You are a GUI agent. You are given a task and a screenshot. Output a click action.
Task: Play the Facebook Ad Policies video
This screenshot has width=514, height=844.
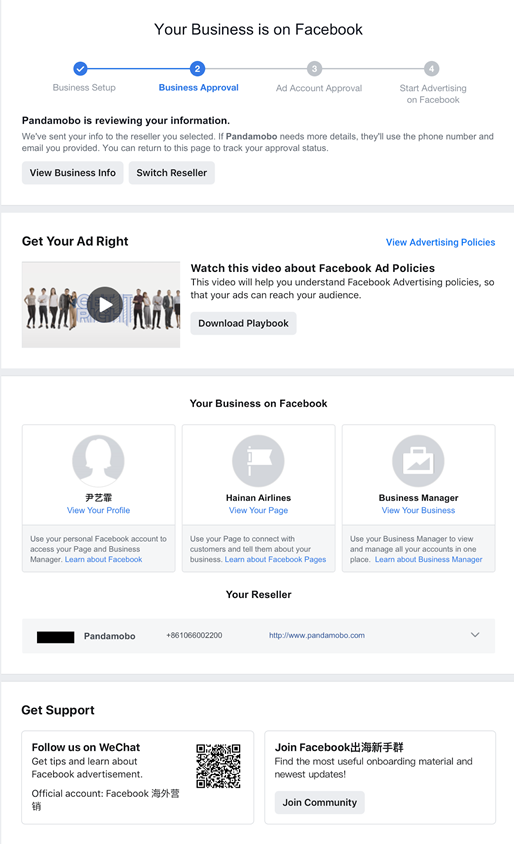tap(104, 305)
